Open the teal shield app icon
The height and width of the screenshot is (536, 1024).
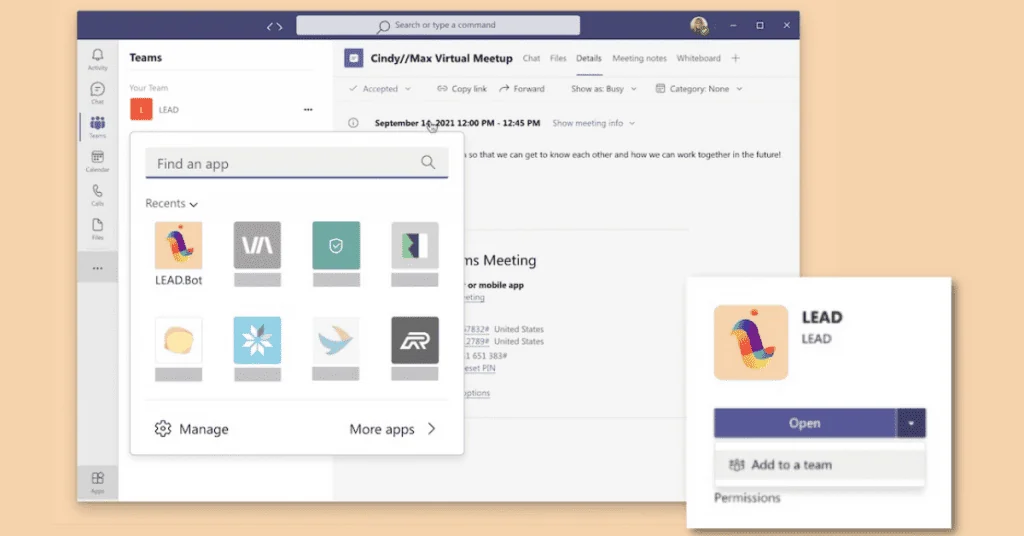pos(336,245)
